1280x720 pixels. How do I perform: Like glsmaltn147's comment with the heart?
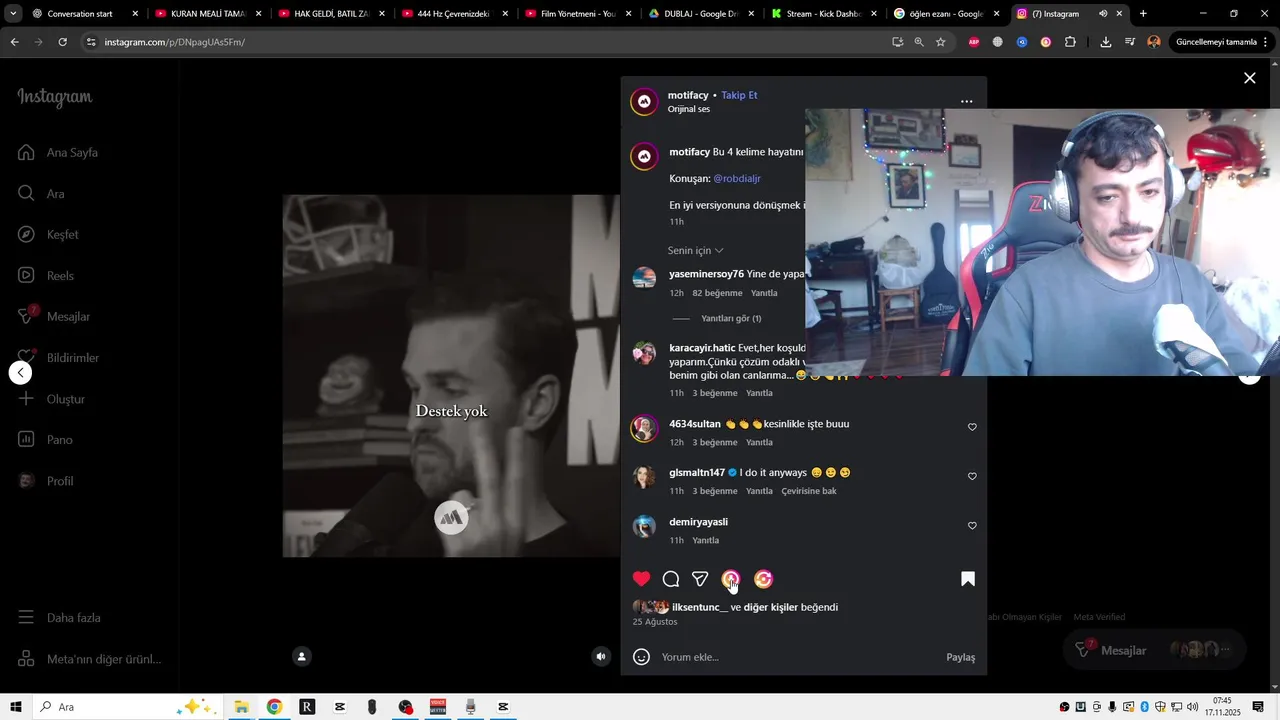pos(972,476)
